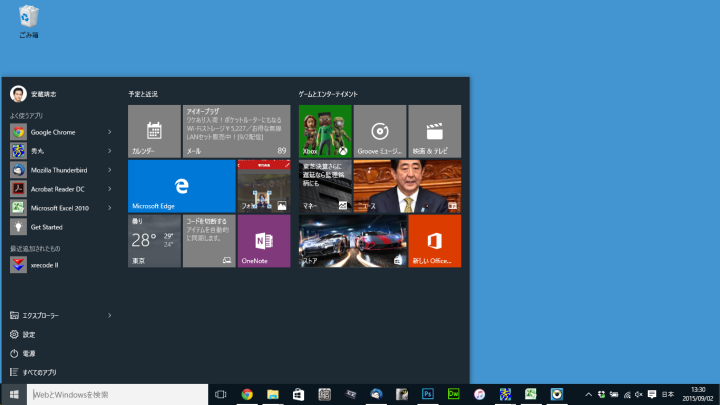This screenshot has height=405, width=720.
Task: Open the 新しい Office tile
Action: tap(434, 241)
